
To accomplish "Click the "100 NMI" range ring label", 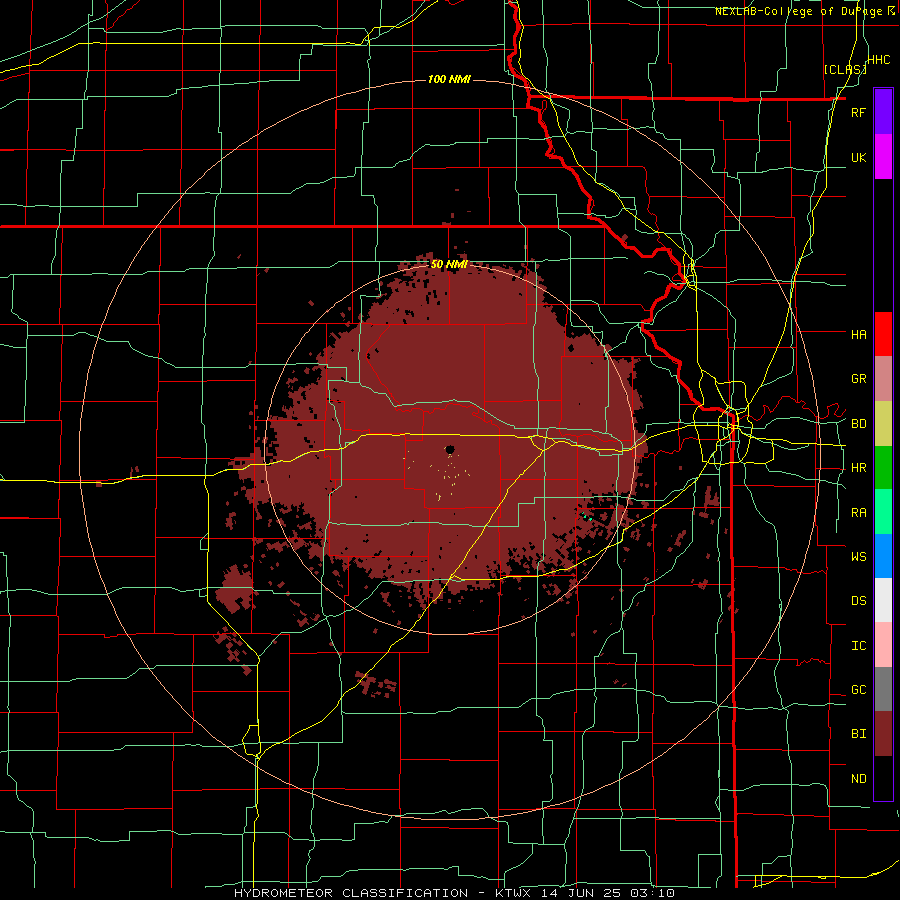I will pyautogui.click(x=449, y=79).
